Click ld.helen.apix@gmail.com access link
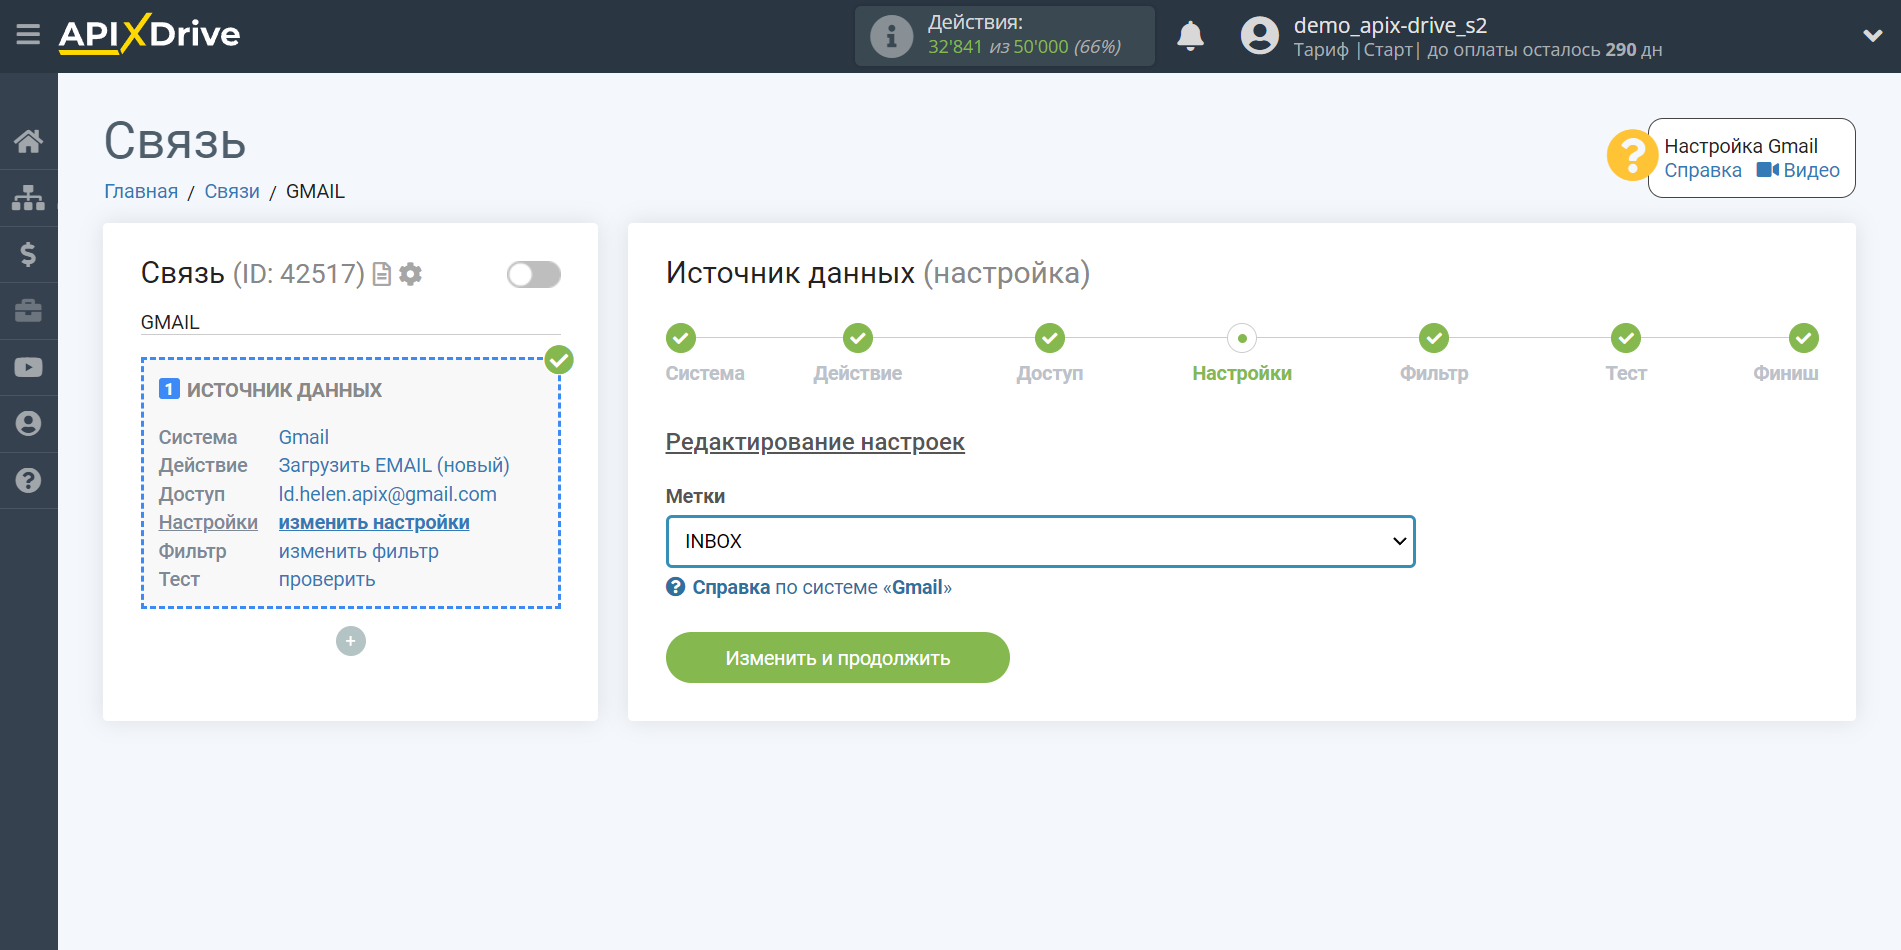 coord(387,494)
